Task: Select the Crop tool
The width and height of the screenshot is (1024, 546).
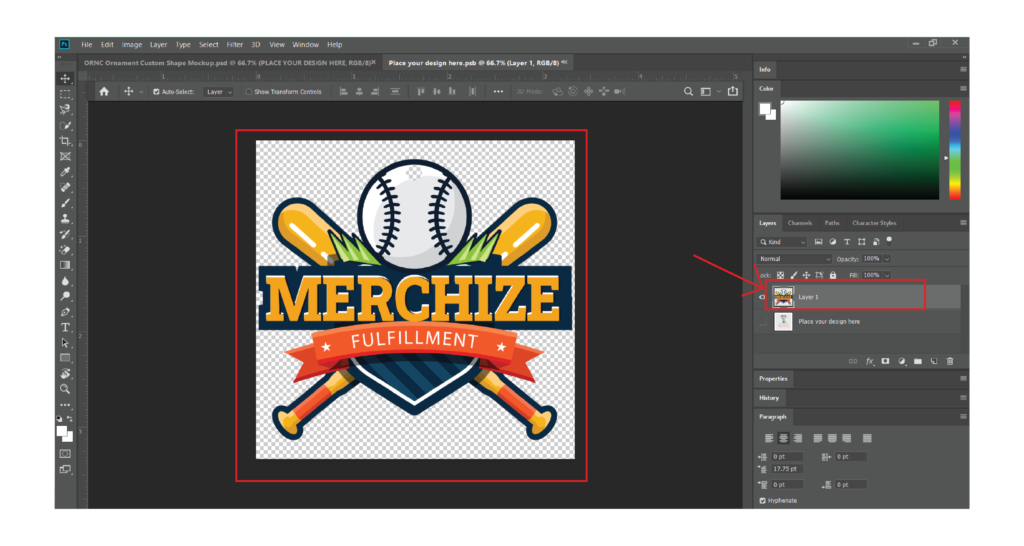Action: (x=65, y=141)
